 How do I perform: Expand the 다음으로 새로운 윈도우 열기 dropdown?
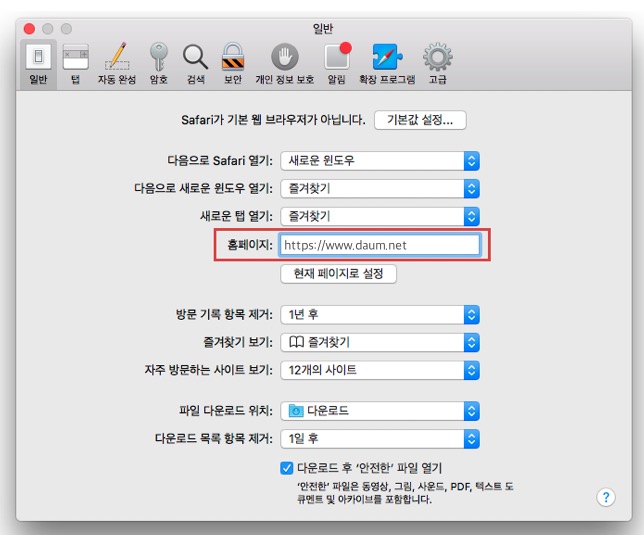(380, 188)
